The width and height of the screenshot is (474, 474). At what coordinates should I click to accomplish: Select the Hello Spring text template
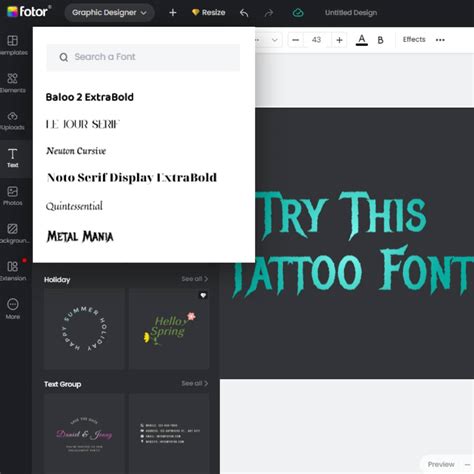(x=169, y=329)
